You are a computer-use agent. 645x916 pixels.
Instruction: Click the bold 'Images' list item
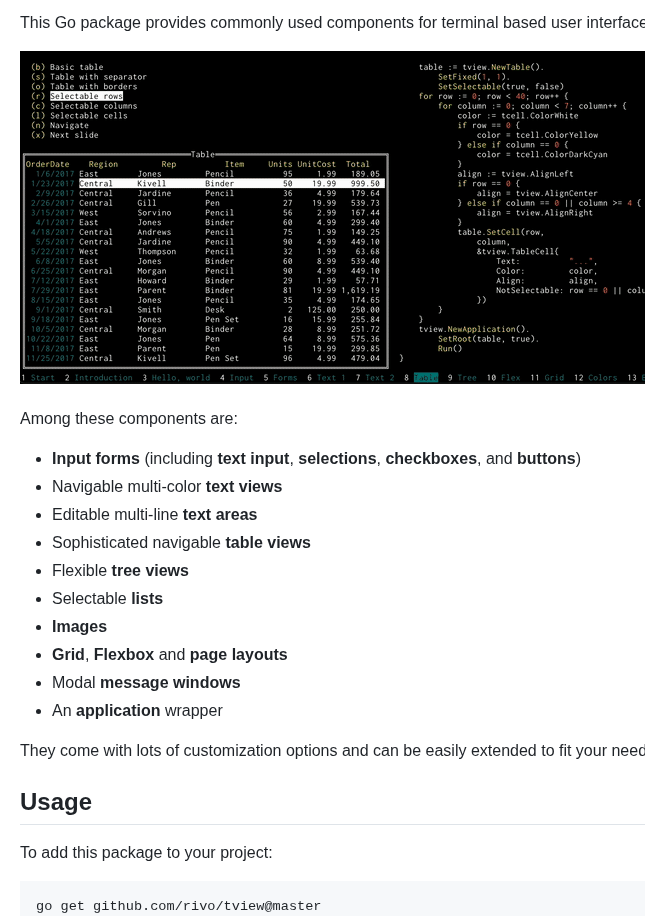79,627
